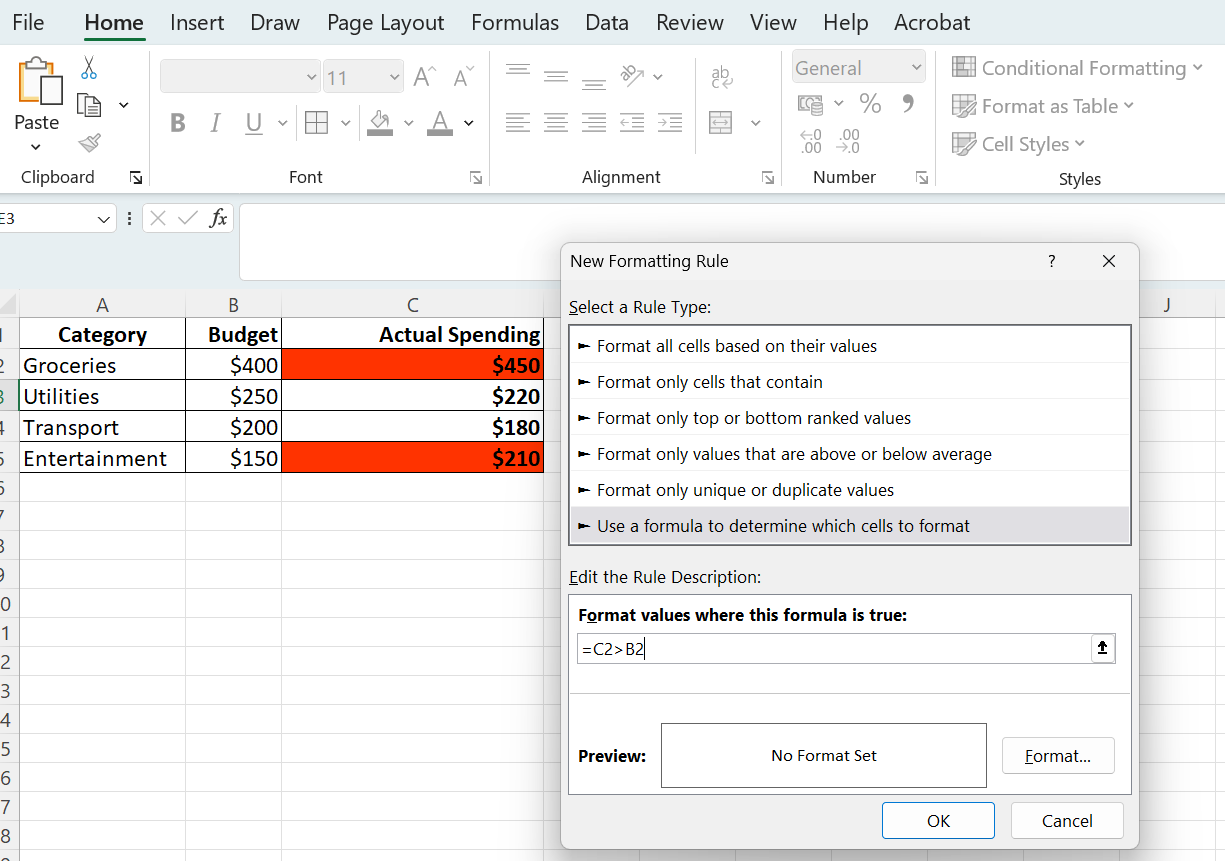Screen dimensions: 1225x861
Task: Apply the Fill Color bucket
Action: [x=380, y=123]
